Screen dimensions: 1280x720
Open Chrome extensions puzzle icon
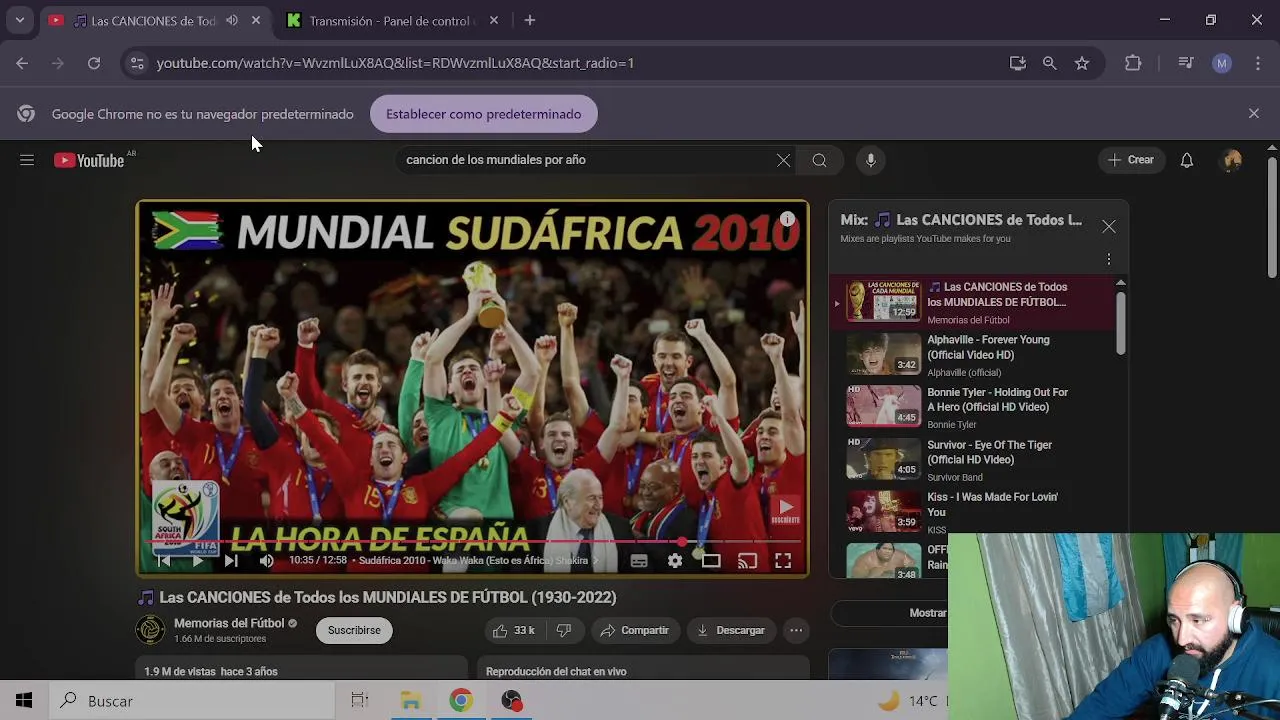click(x=1133, y=63)
